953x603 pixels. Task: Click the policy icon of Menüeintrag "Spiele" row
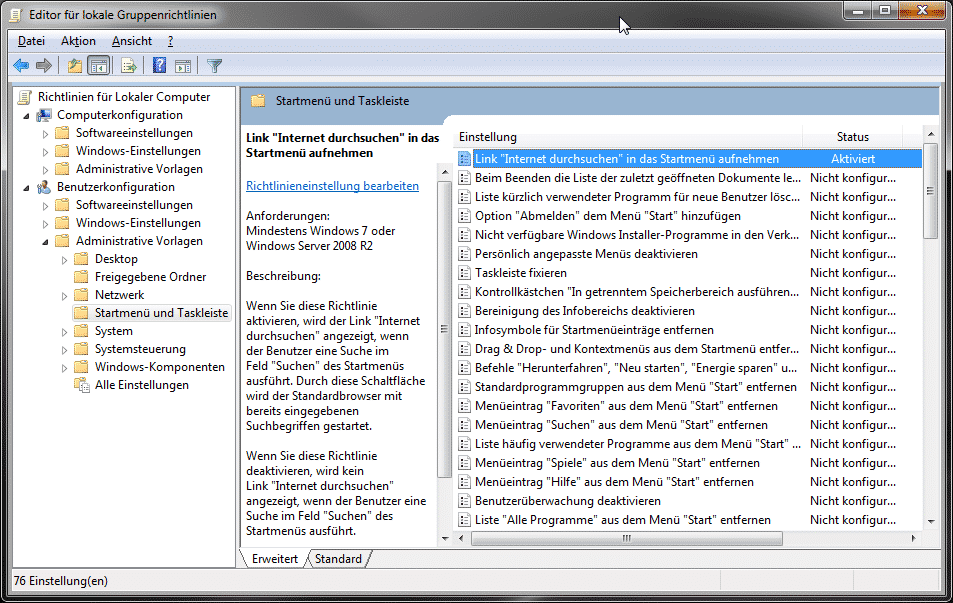point(464,463)
